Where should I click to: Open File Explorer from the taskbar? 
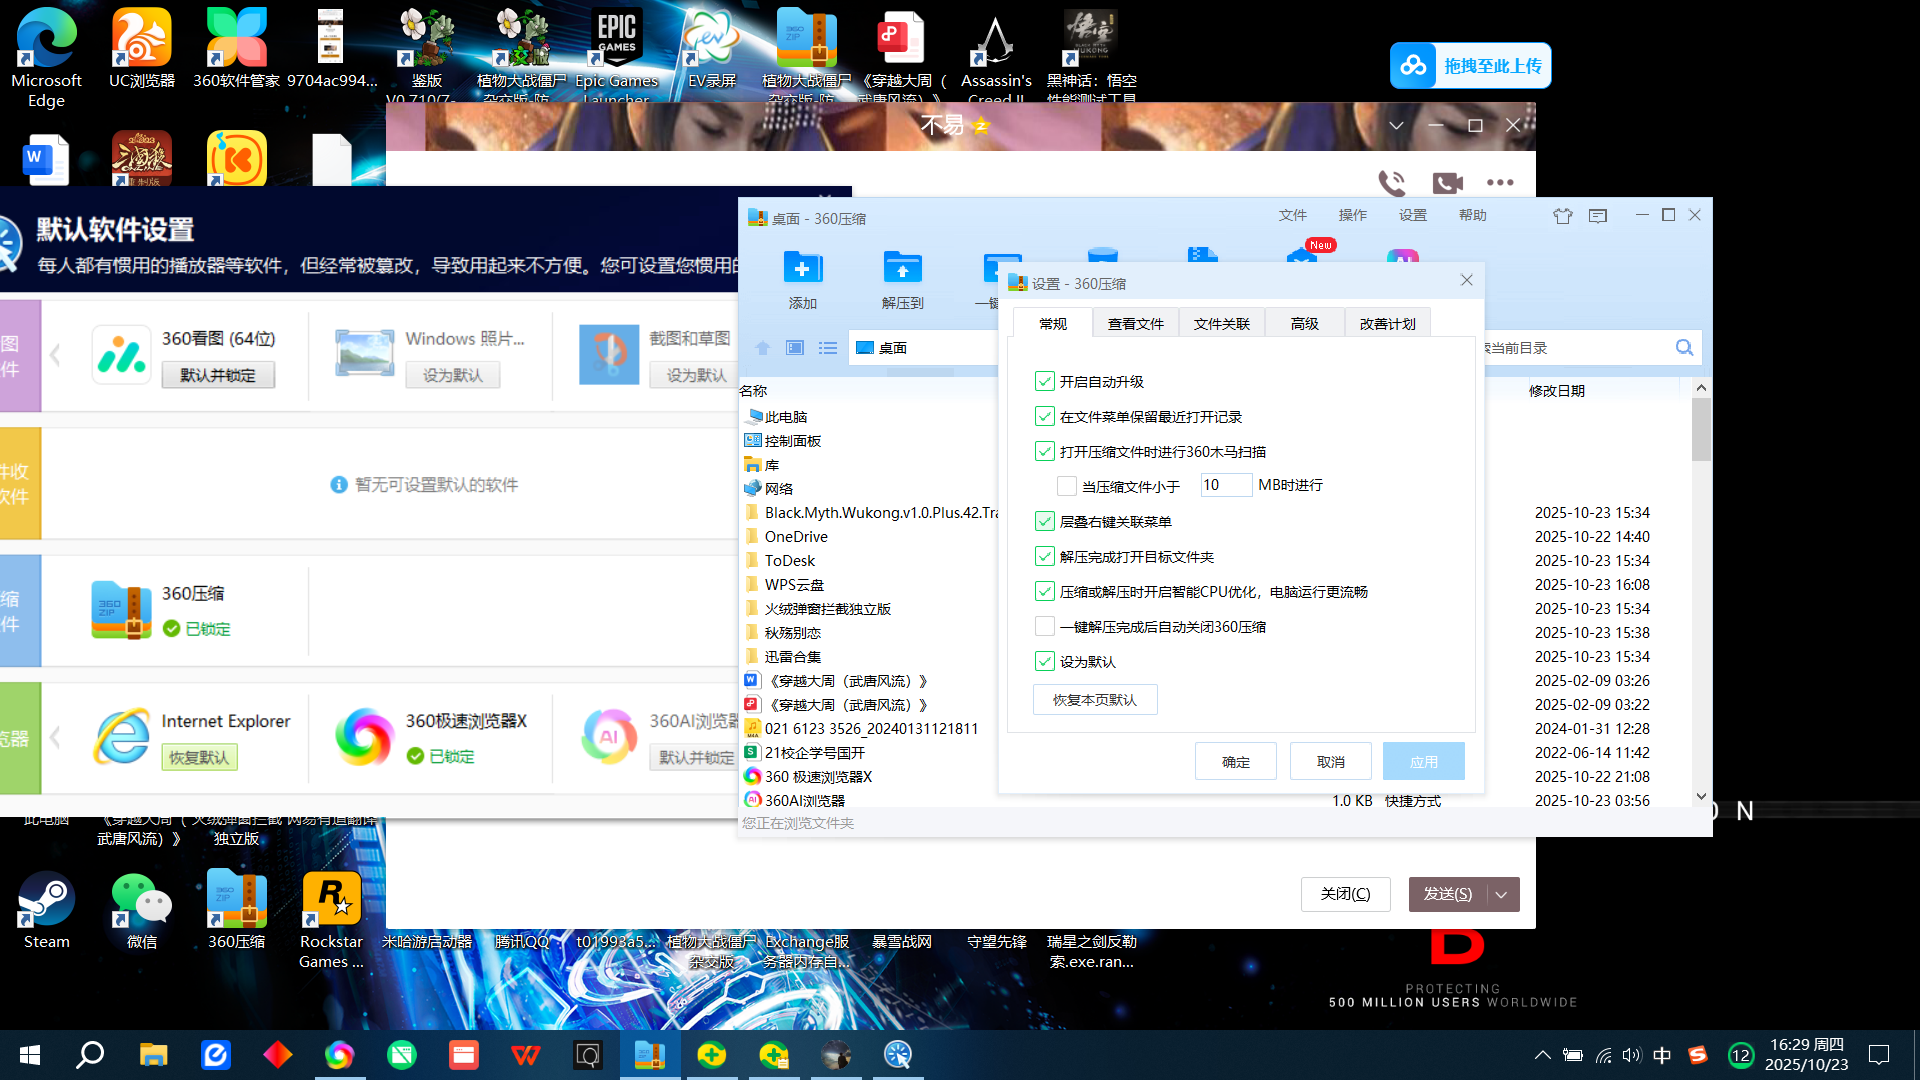pyautogui.click(x=153, y=1055)
